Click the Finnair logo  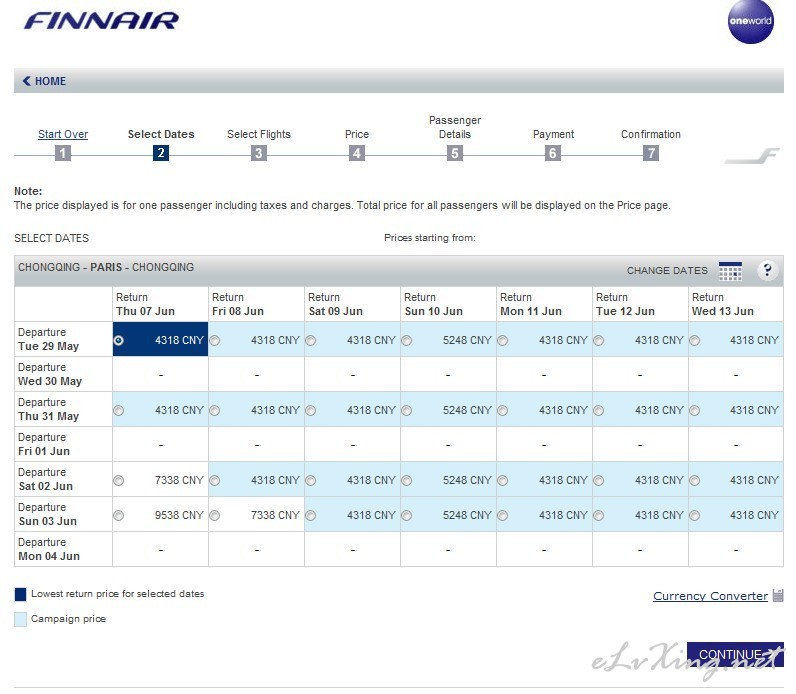[101, 21]
